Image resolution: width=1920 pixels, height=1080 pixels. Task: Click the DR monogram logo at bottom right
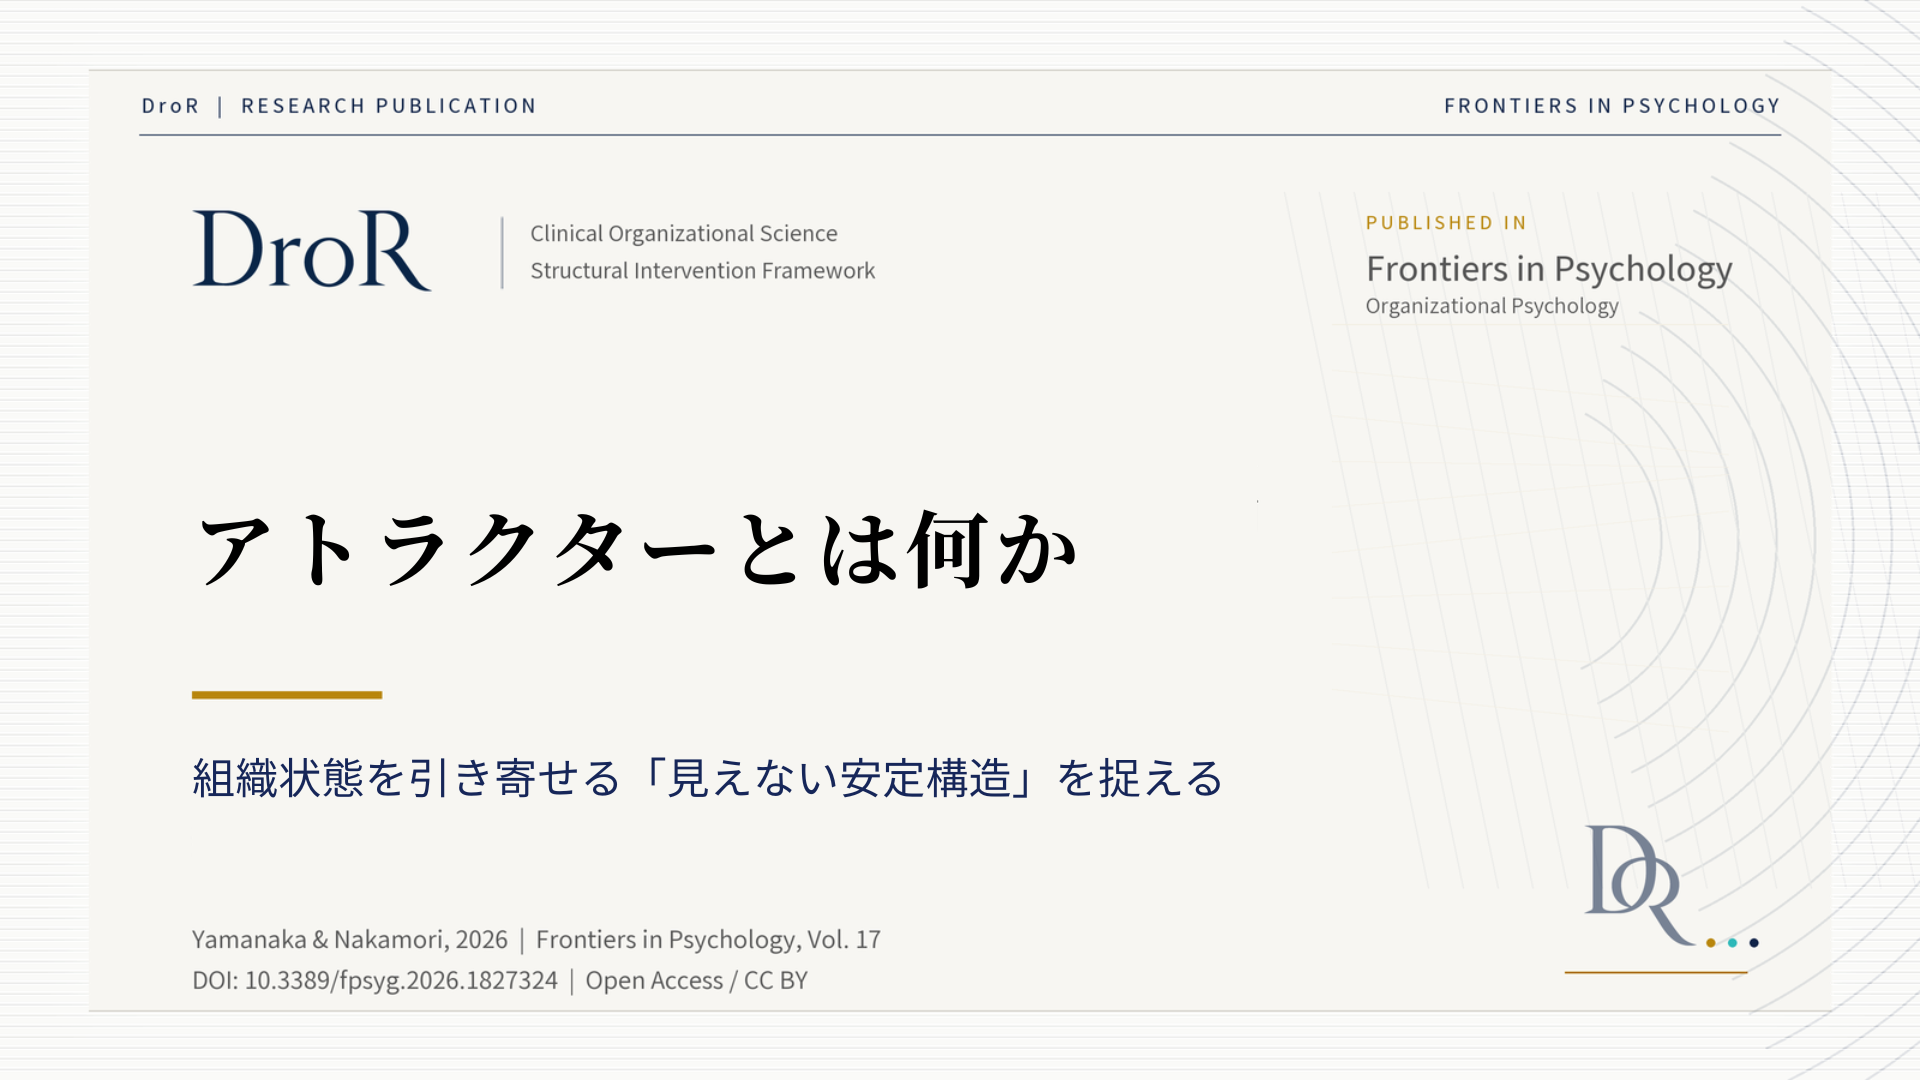tap(1640, 884)
